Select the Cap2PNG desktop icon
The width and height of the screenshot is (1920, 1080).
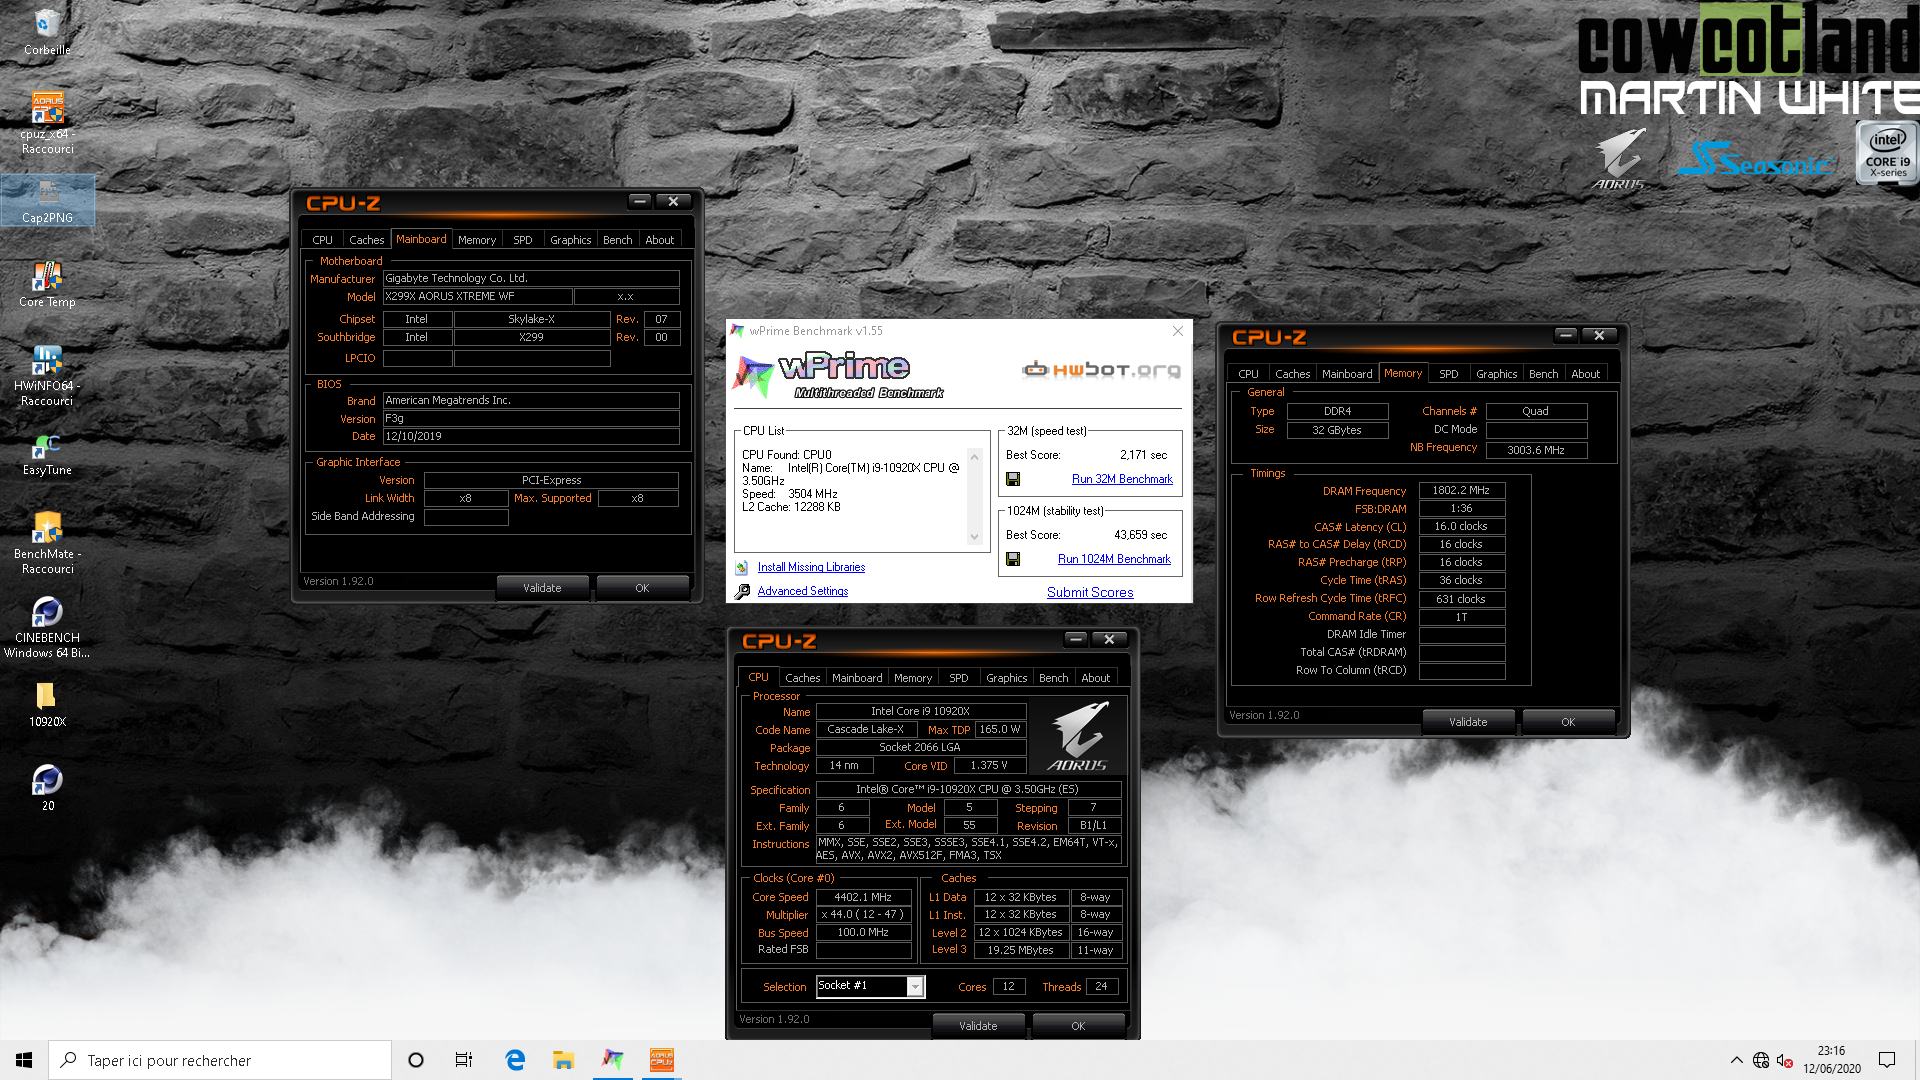(47, 200)
